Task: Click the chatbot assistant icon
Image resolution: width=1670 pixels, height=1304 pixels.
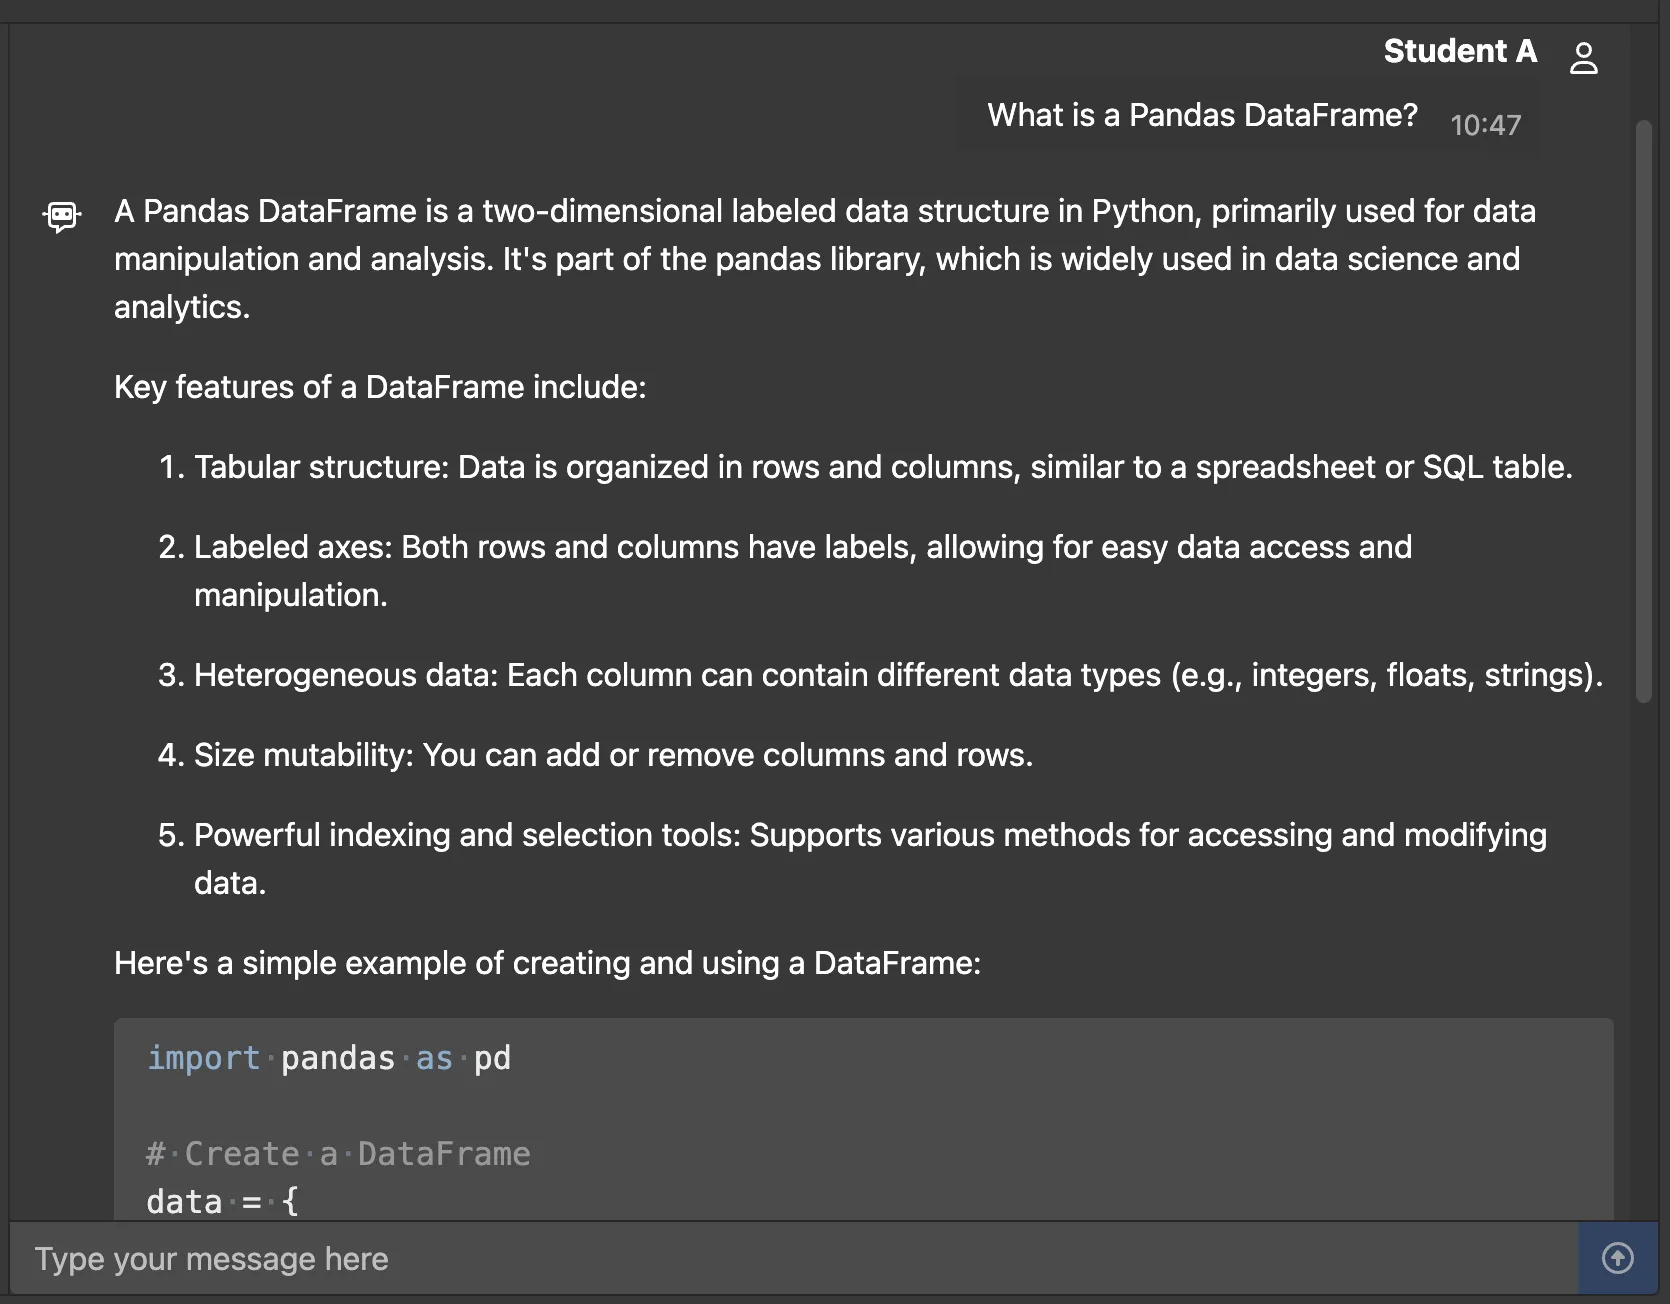Action: (62, 215)
